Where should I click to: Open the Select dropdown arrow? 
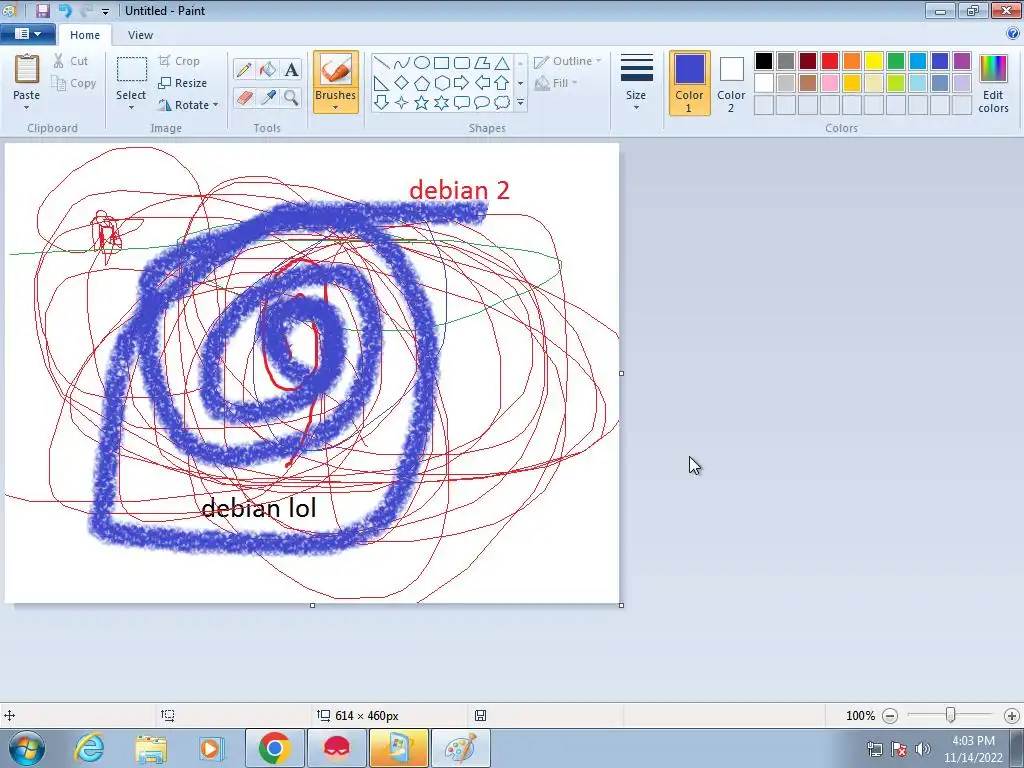pyautogui.click(x=131, y=108)
